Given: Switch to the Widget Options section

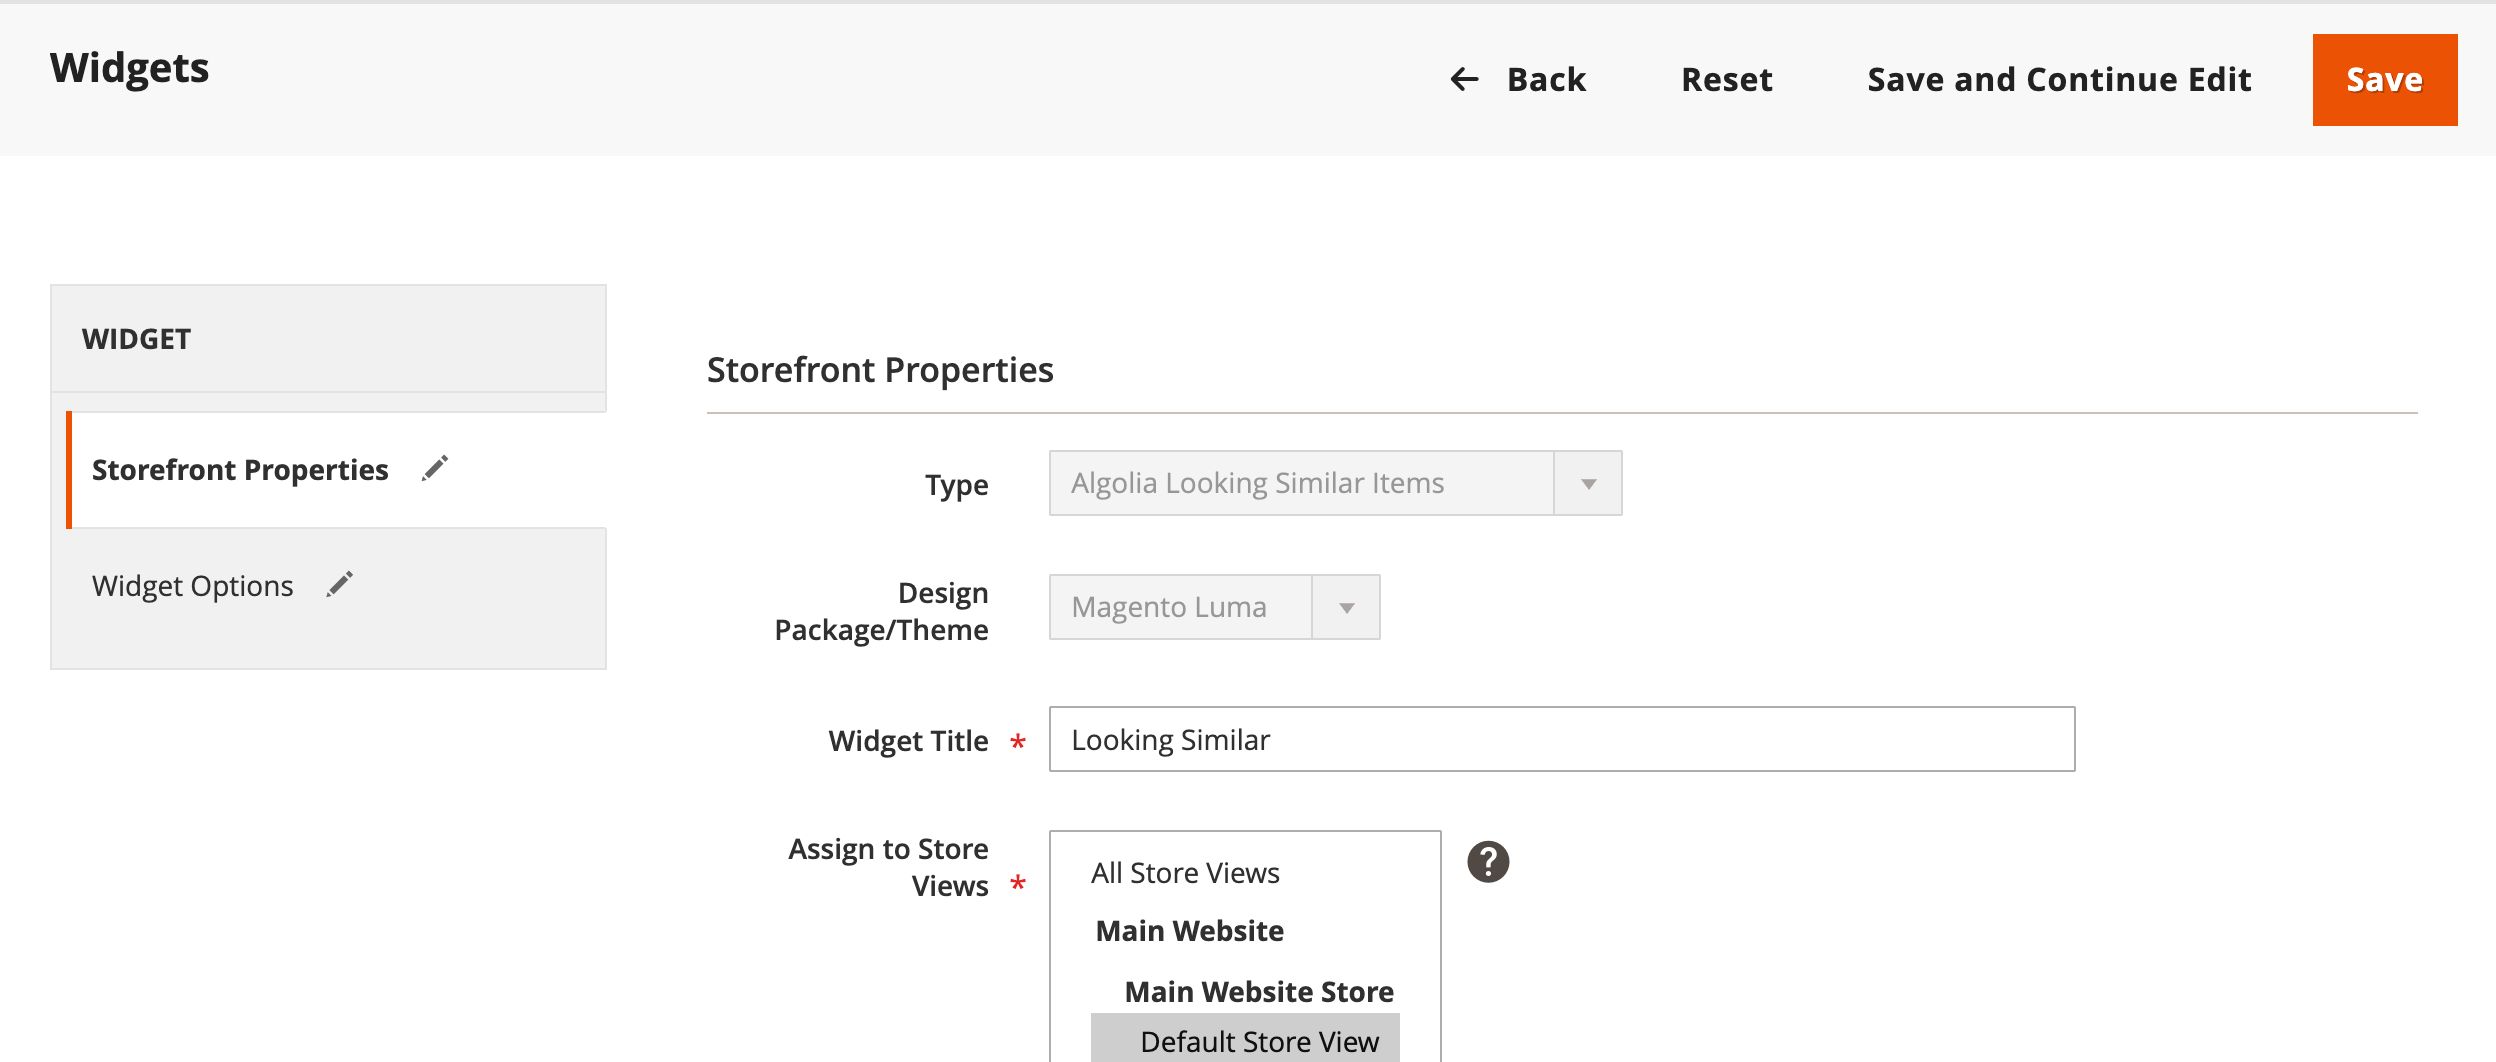Looking at the screenshot, I should pyautogui.click(x=192, y=583).
